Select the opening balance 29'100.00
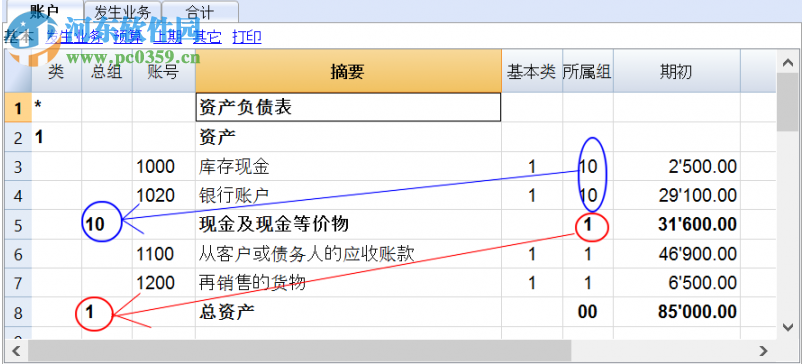Image resolution: width=805 pixels, height=364 pixels. (677, 196)
